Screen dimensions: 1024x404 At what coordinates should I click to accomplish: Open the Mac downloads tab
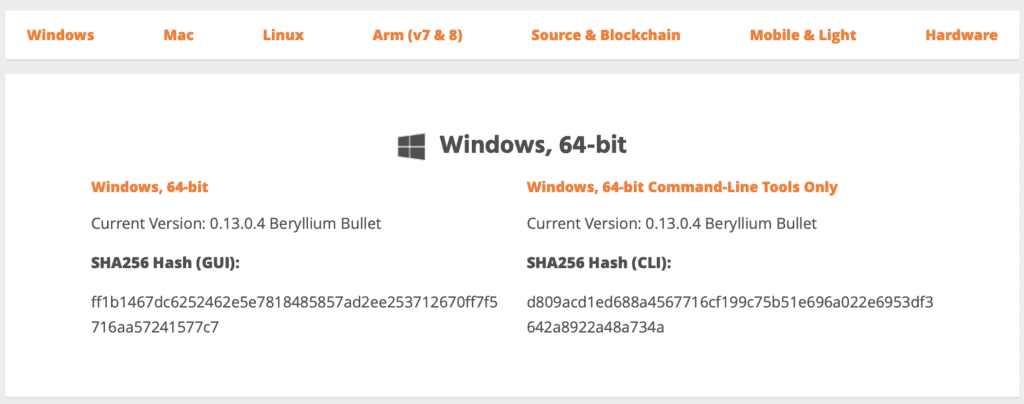click(179, 35)
